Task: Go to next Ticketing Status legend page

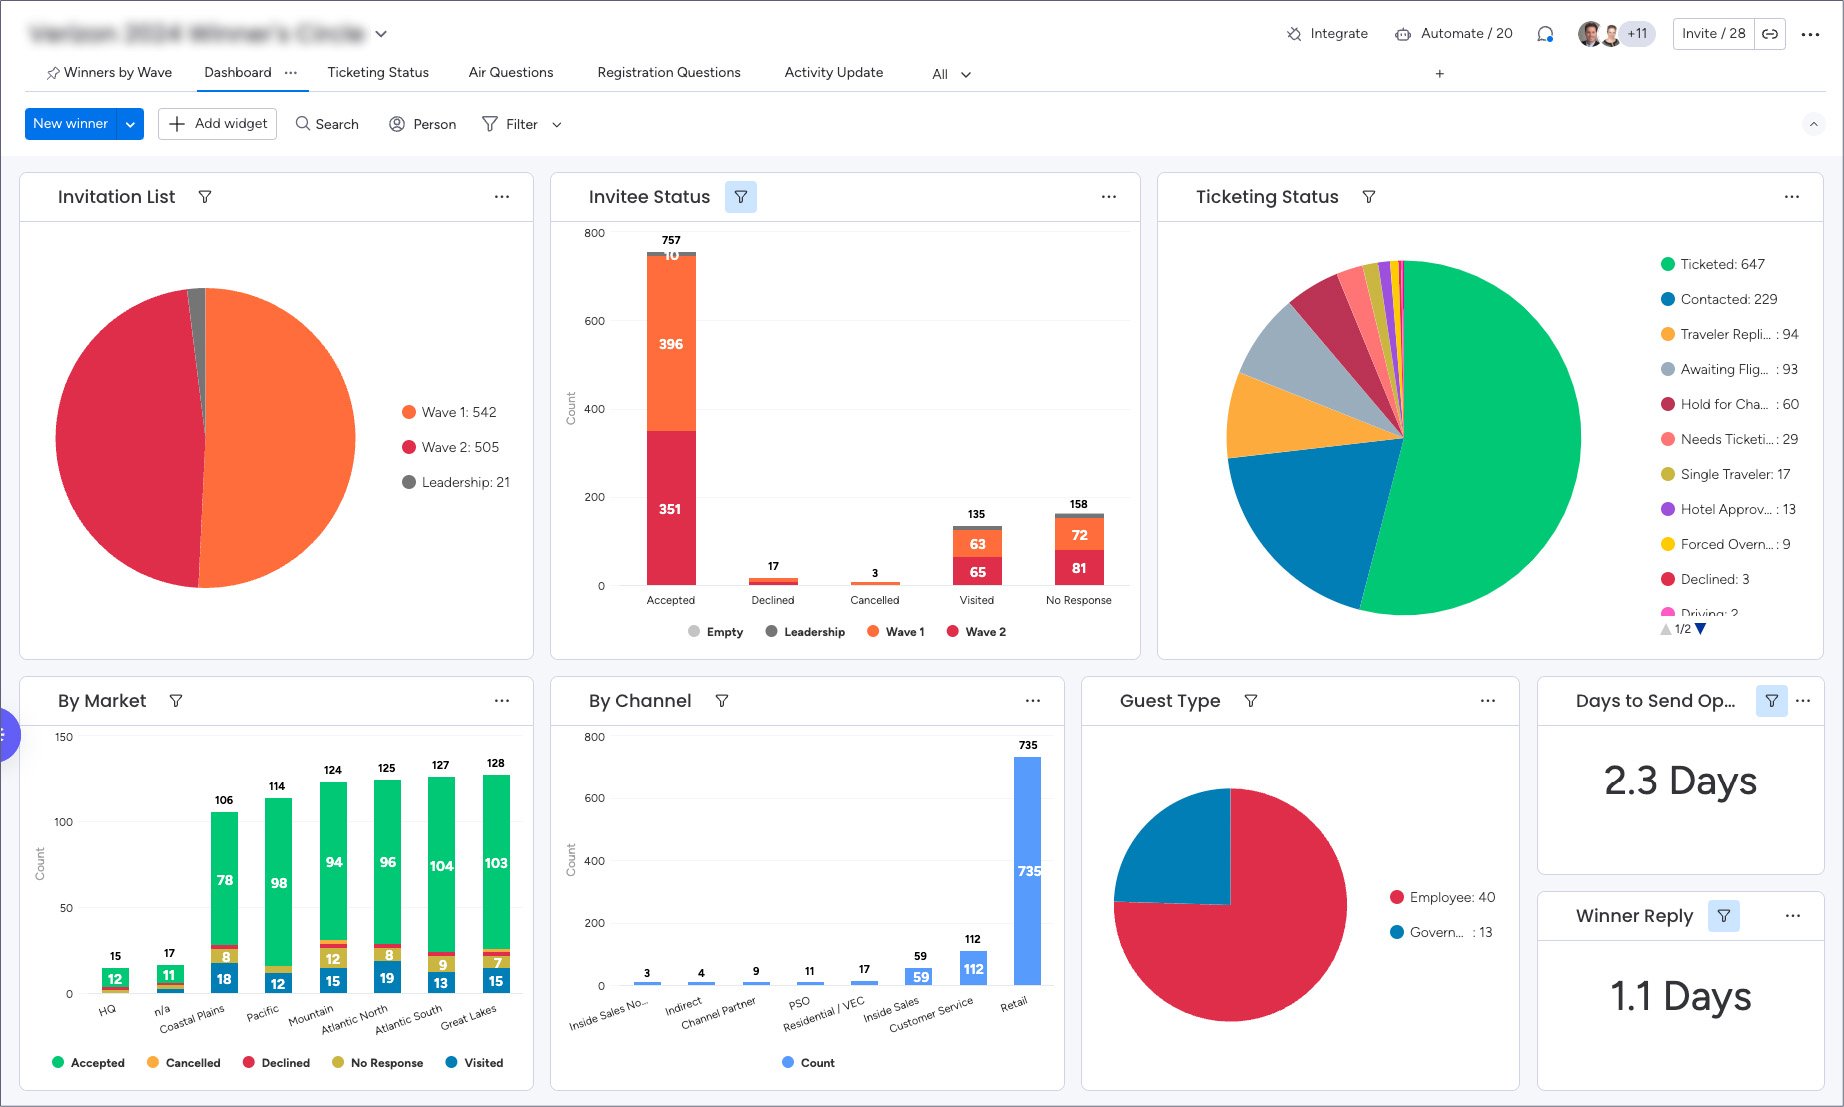Action: click(x=1700, y=629)
